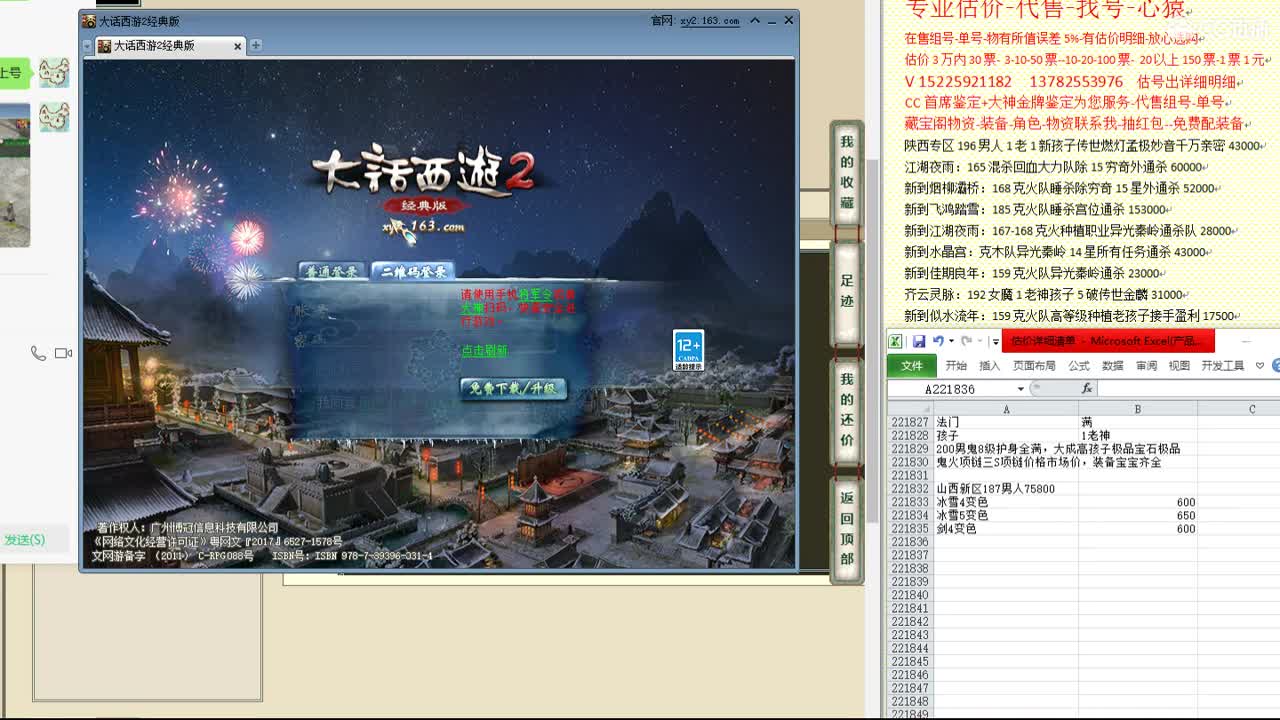1280x720 pixels.
Task: Click the Excel application icon
Action: (896, 341)
